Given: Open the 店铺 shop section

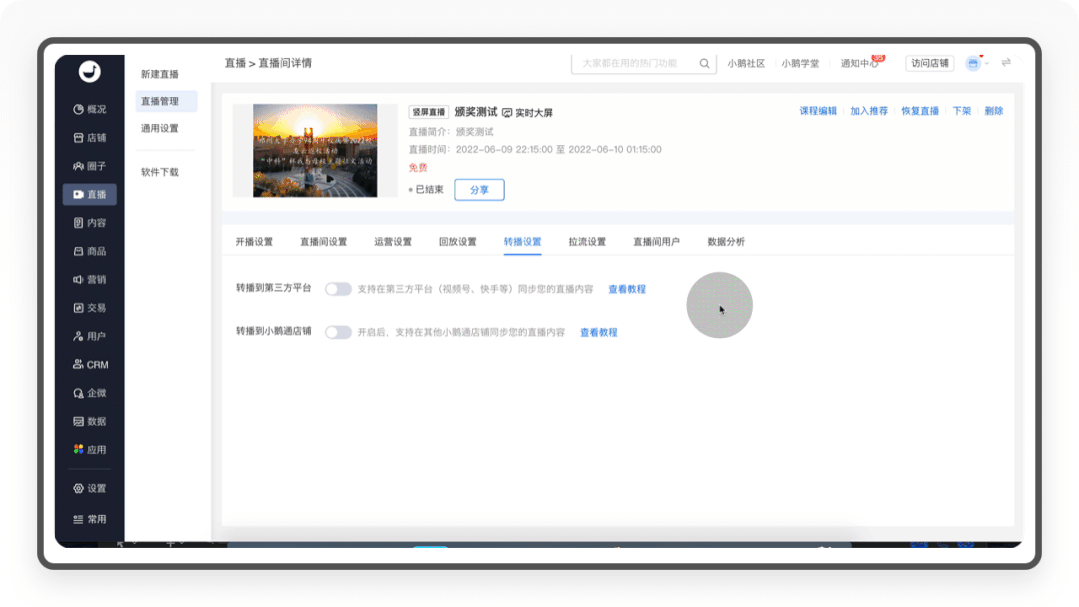Looking at the screenshot, I should pos(89,138).
